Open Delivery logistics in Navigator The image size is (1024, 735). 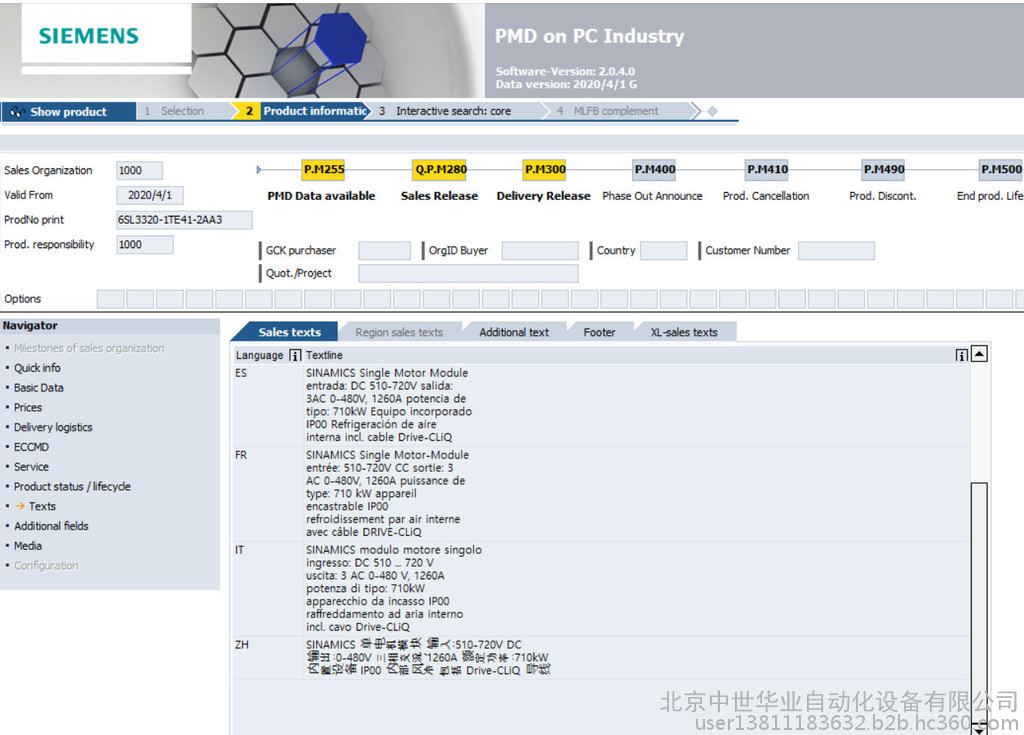tap(53, 427)
